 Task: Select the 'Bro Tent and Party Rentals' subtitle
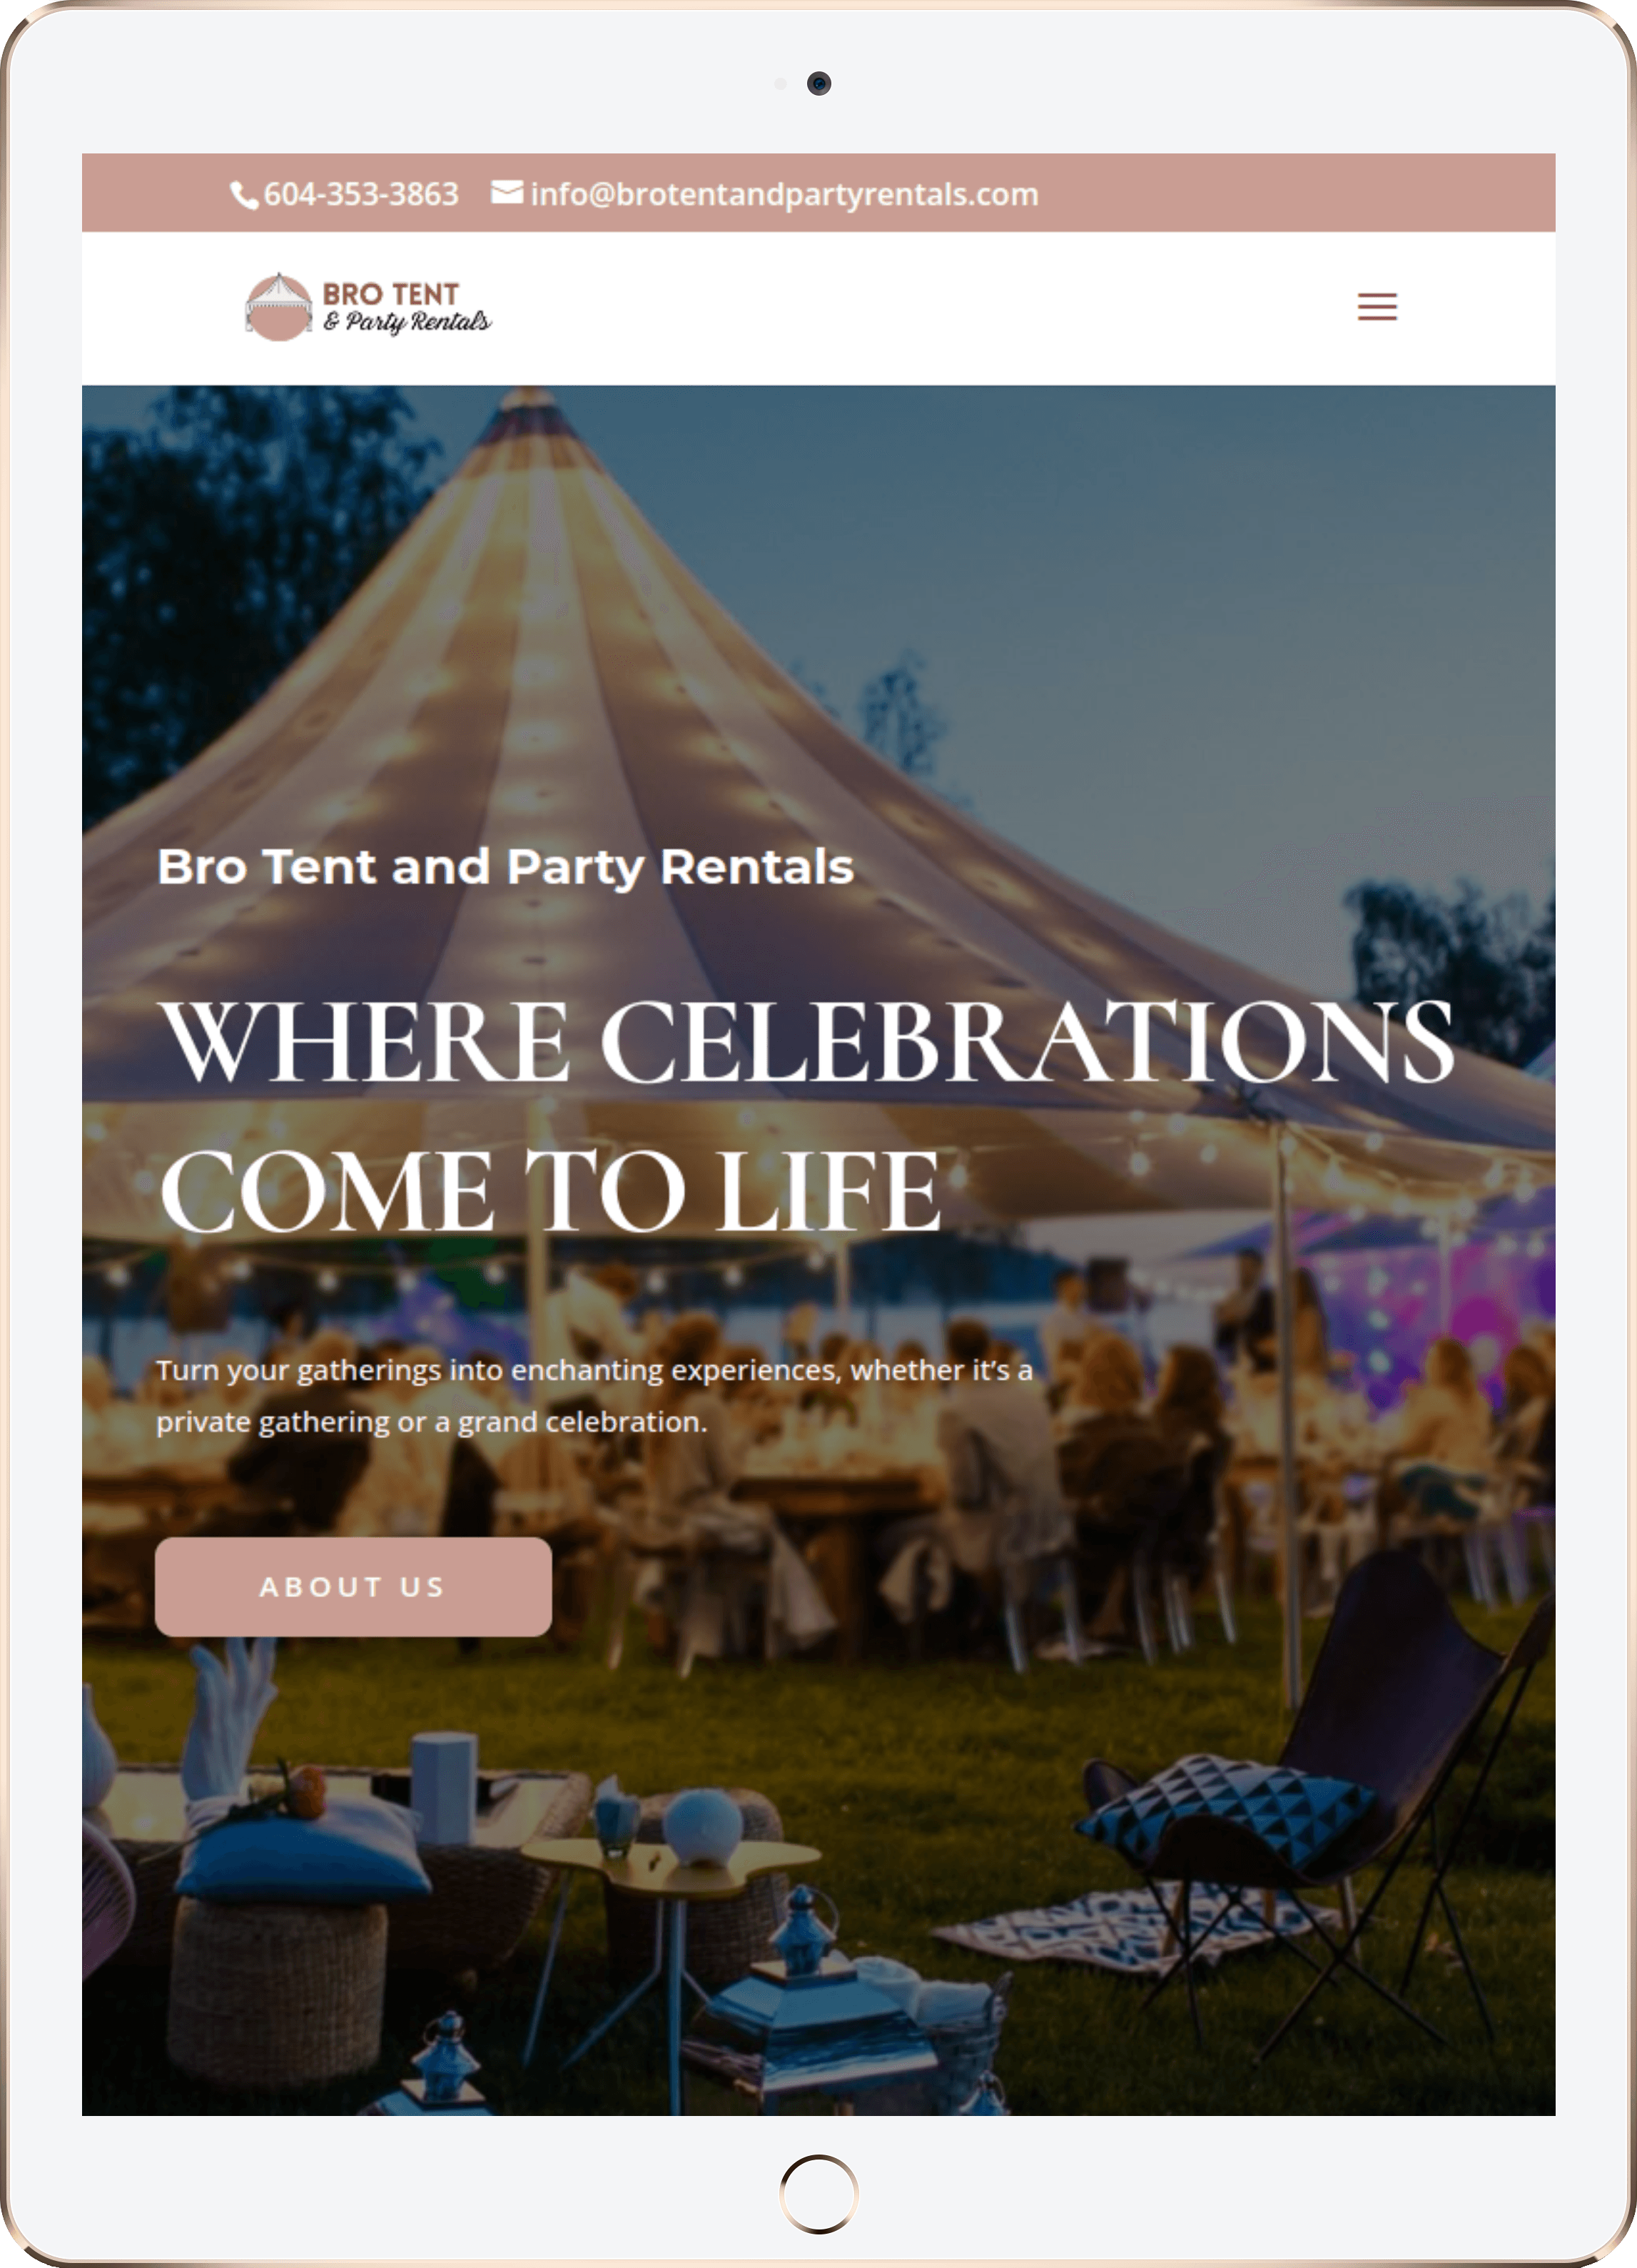coord(505,867)
